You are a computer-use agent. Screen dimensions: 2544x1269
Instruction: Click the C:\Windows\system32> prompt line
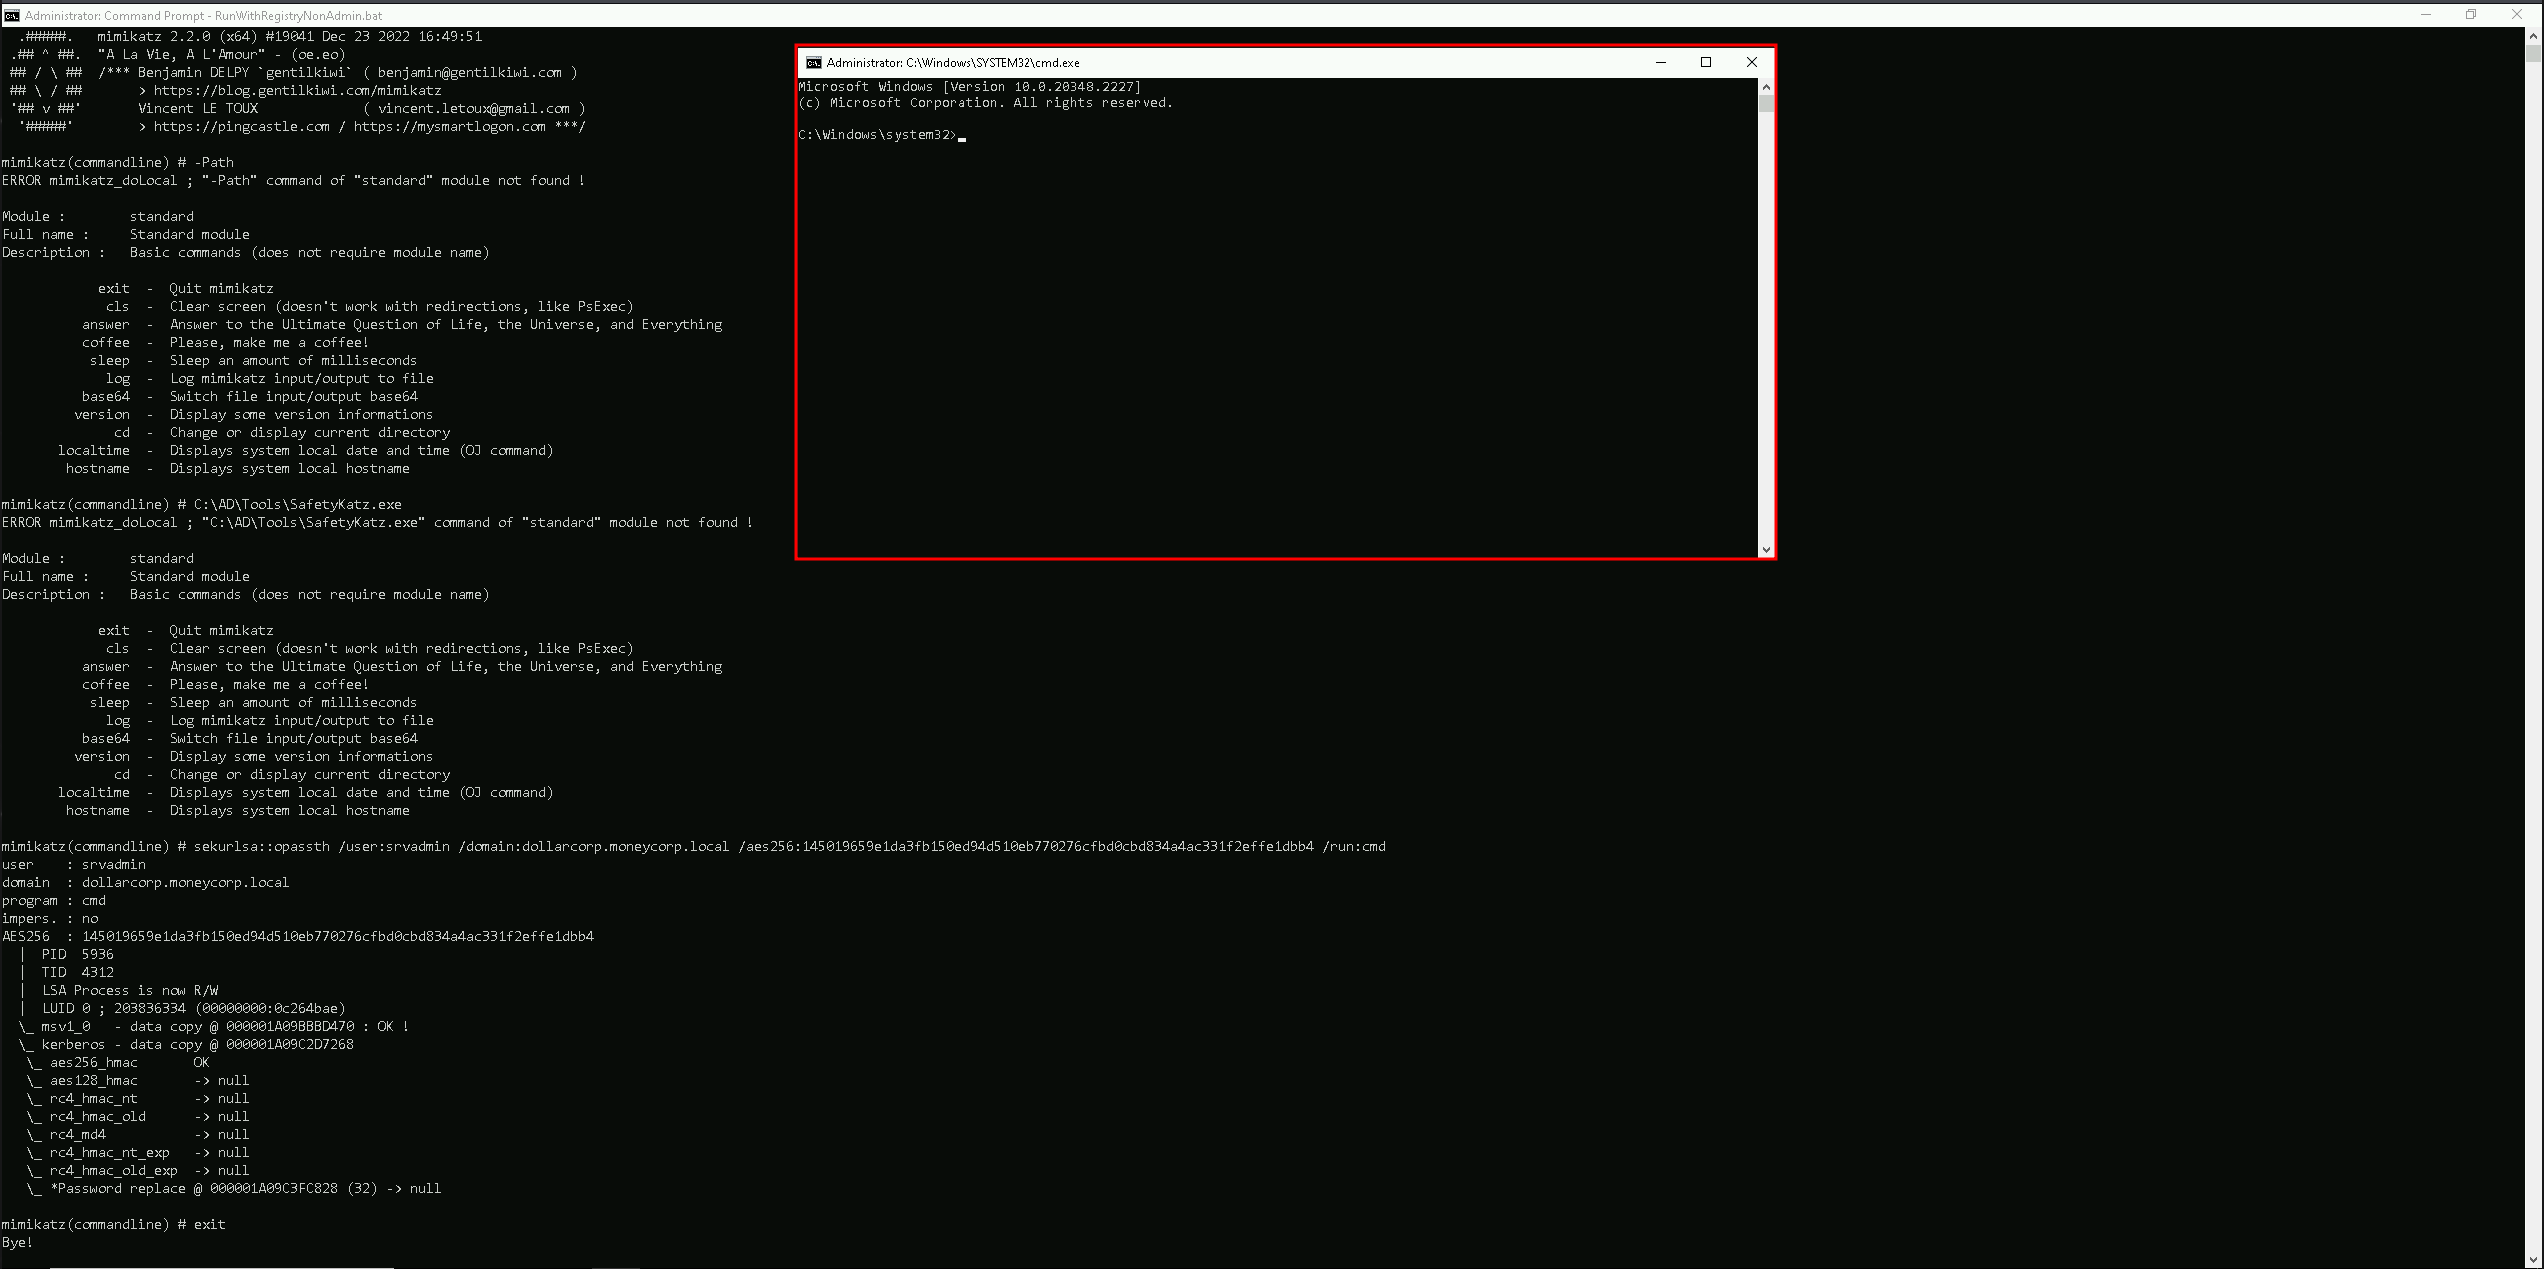point(878,135)
